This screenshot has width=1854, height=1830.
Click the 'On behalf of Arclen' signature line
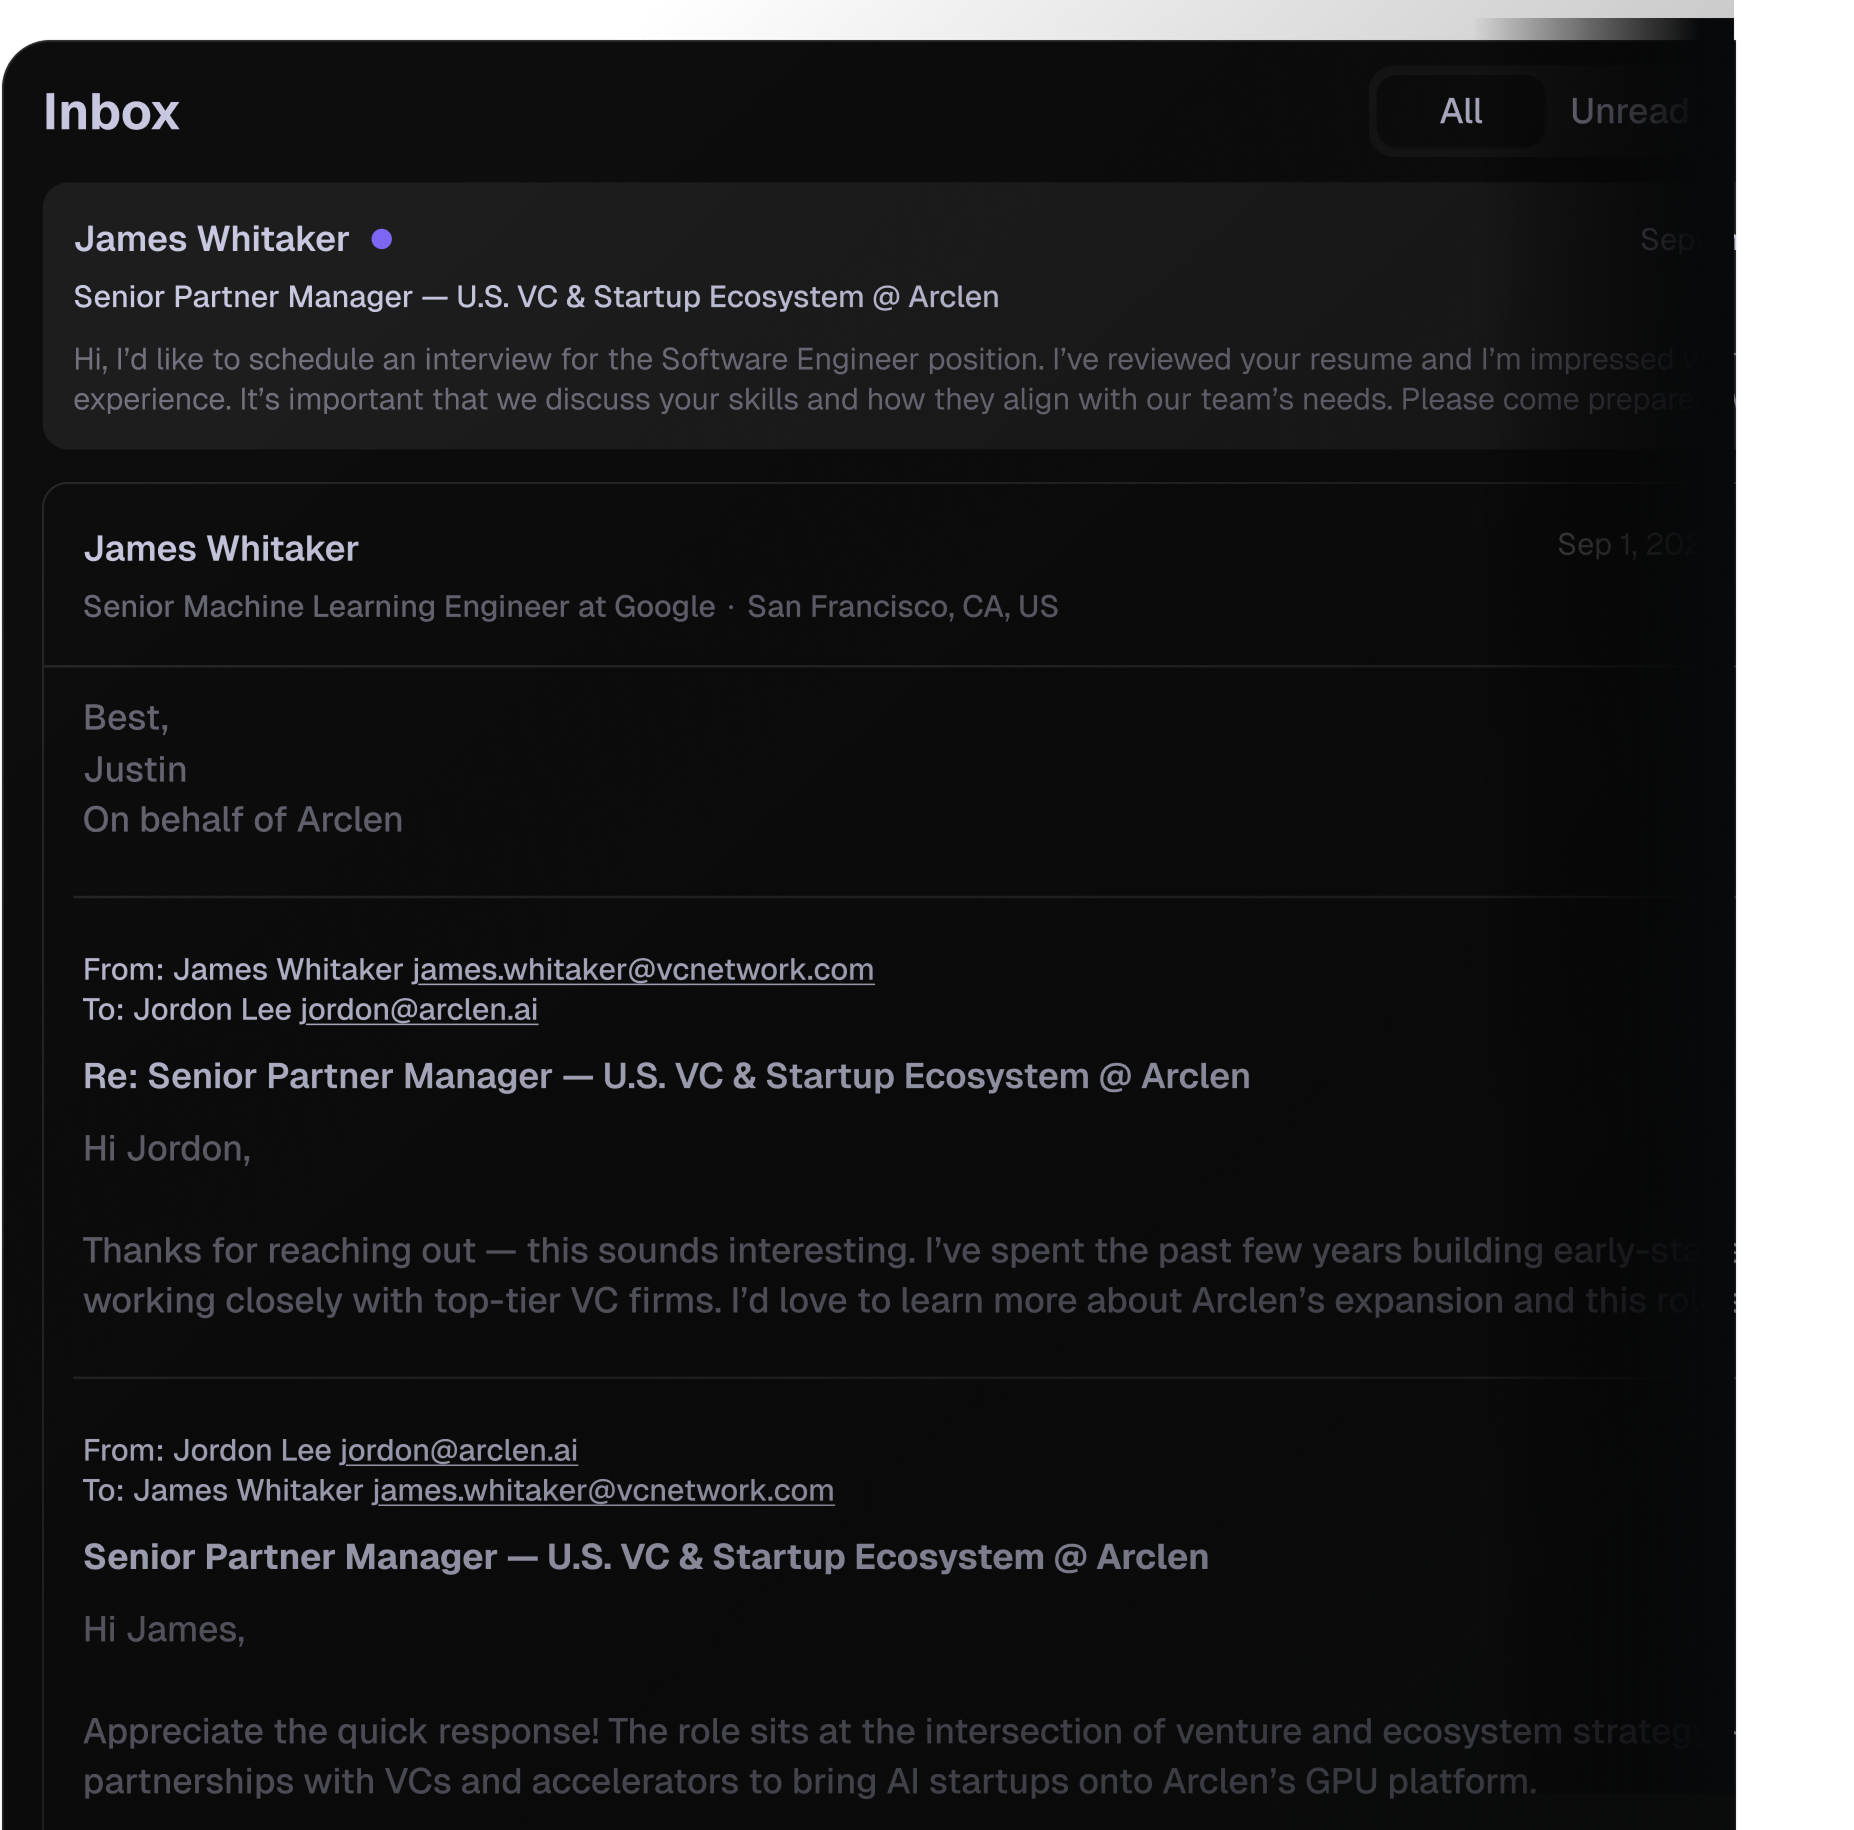[x=243, y=819]
